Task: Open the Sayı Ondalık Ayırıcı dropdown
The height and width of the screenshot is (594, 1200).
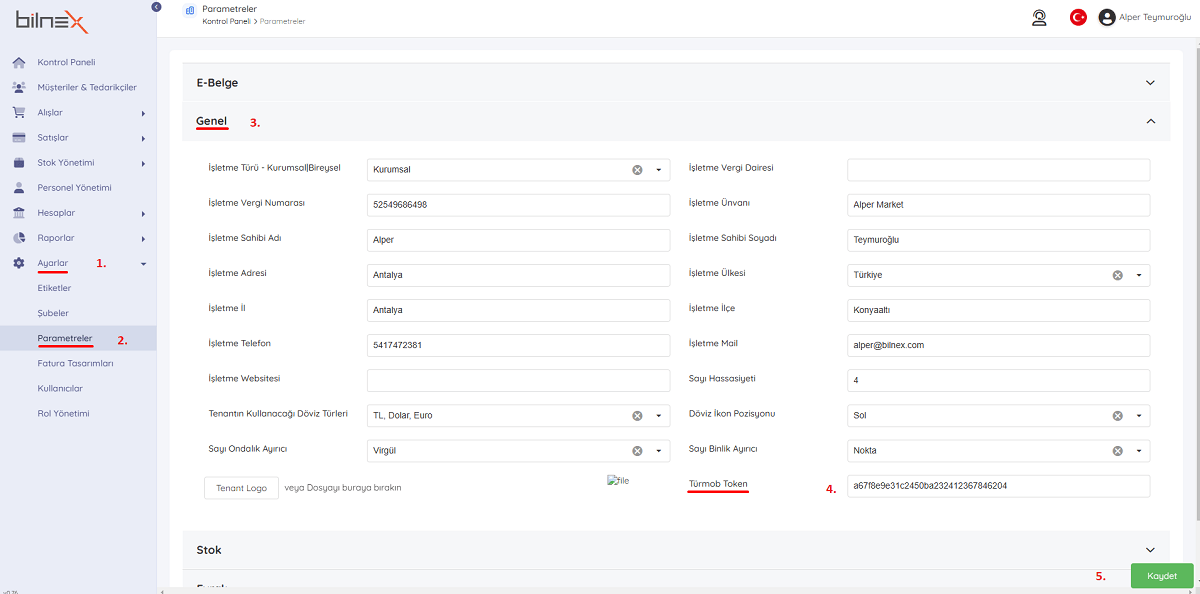Action: click(x=659, y=450)
